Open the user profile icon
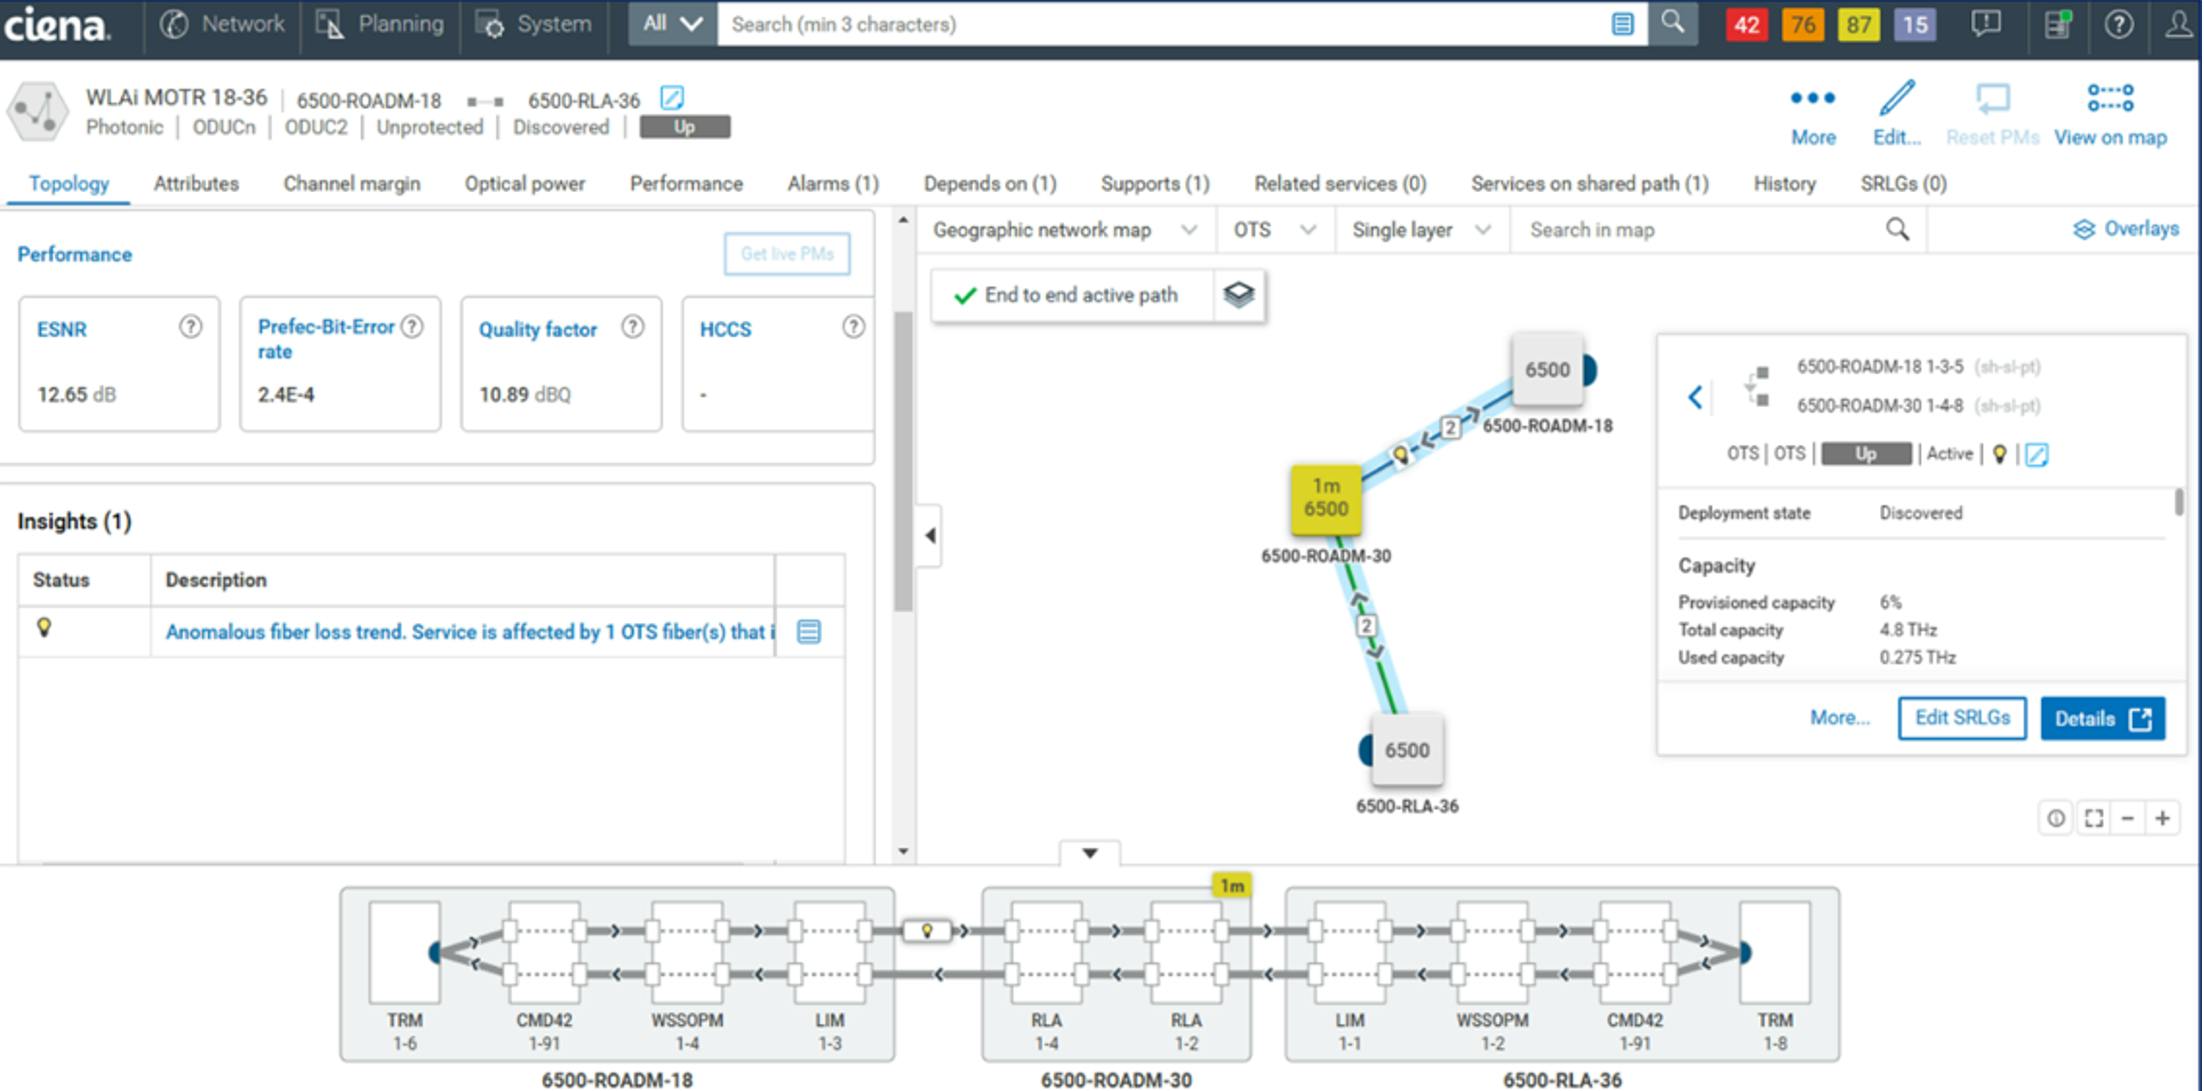 [x=2179, y=24]
